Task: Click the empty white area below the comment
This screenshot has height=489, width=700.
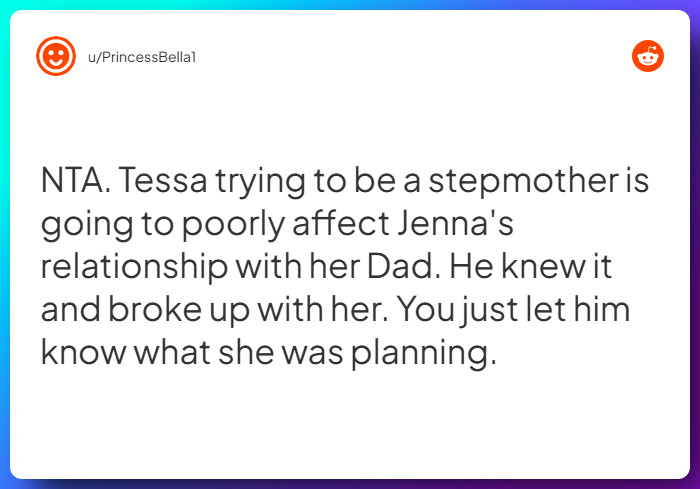Action: point(350,430)
